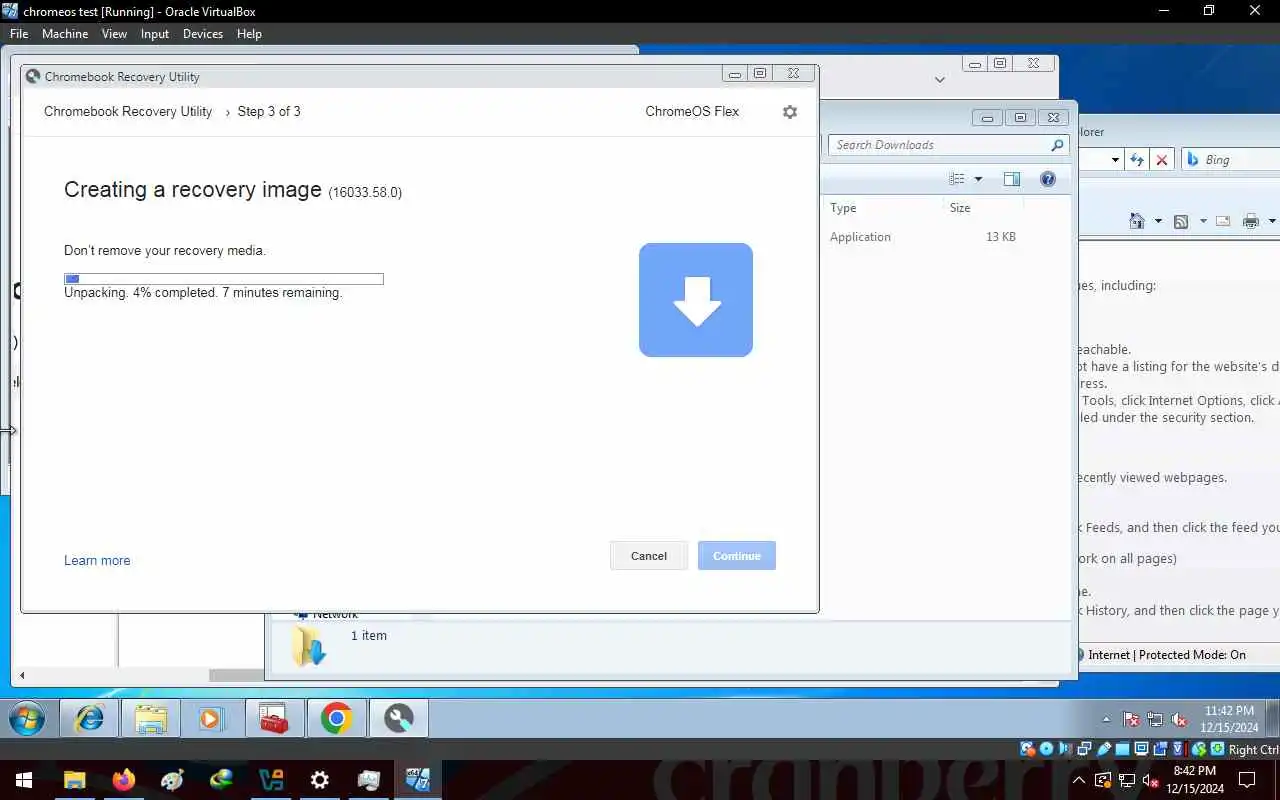Open the VirtualBox Input menu
Screen dimensions: 1280x800
coord(155,34)
